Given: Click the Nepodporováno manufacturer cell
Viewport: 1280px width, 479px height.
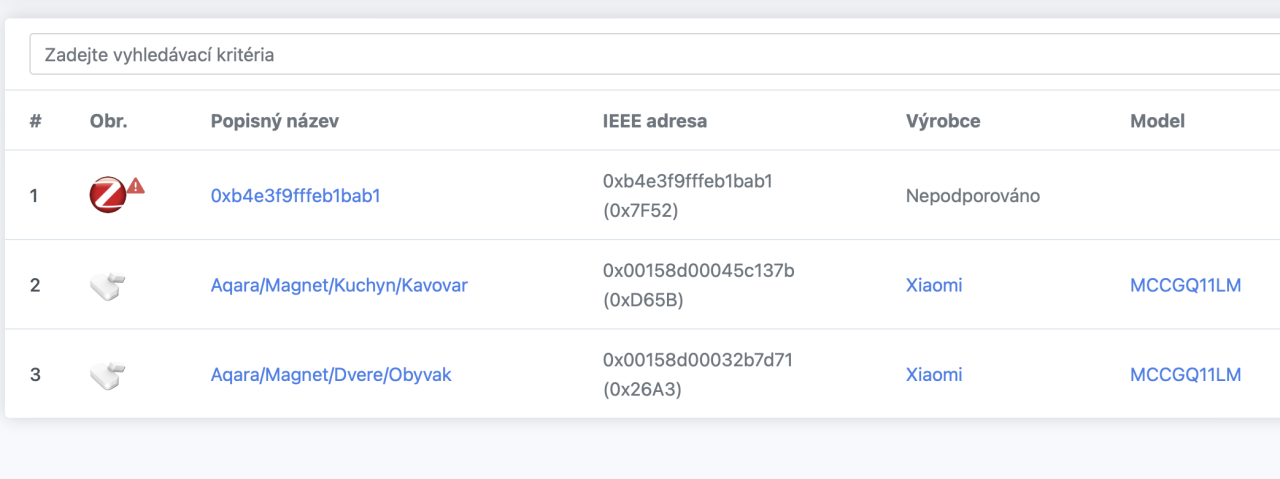Looking at the screenshot, I should [973, 196].
